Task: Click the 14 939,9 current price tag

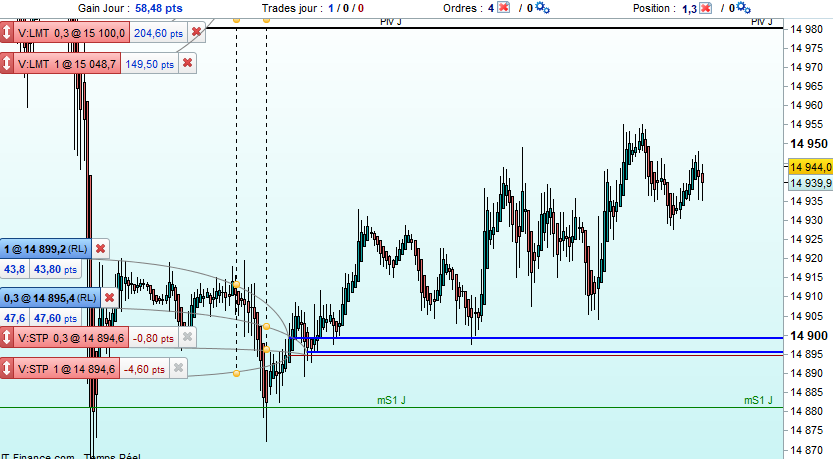Action: click(811, 183)
